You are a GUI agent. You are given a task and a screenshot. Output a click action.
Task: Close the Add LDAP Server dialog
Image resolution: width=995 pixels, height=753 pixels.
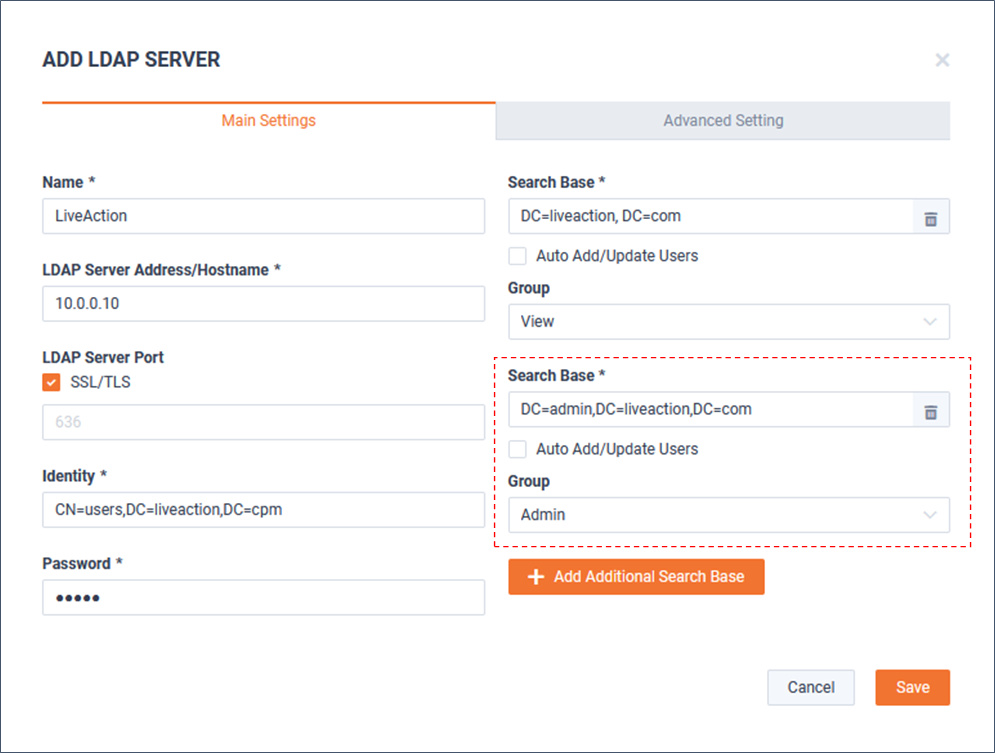click(x=941, y=60)
